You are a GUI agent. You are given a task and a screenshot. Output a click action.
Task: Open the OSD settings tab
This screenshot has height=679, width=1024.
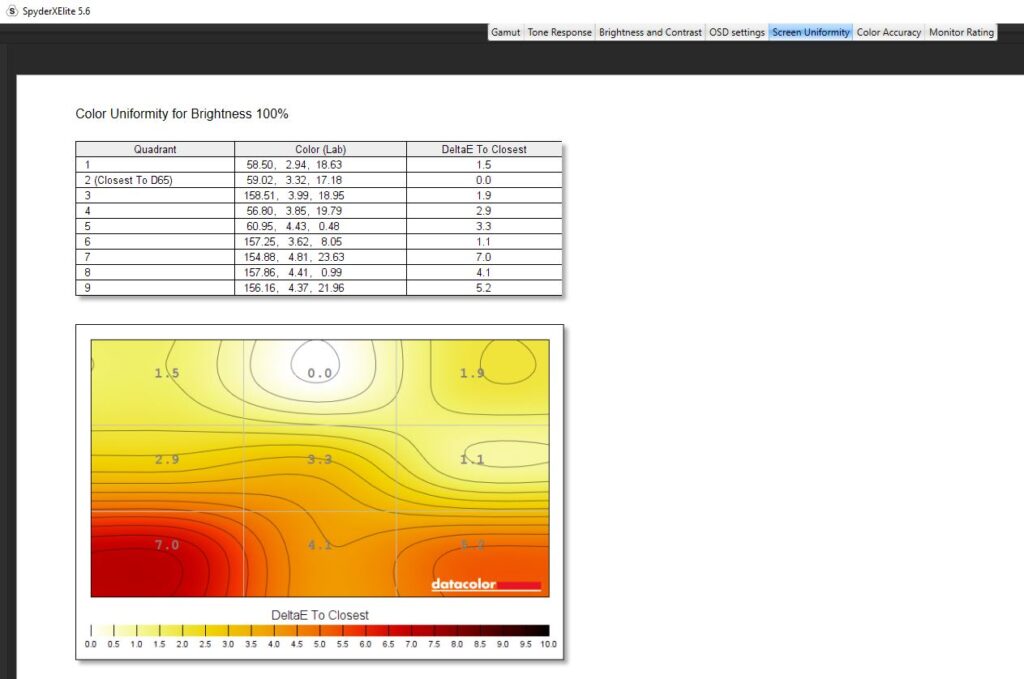pos(737,32)
